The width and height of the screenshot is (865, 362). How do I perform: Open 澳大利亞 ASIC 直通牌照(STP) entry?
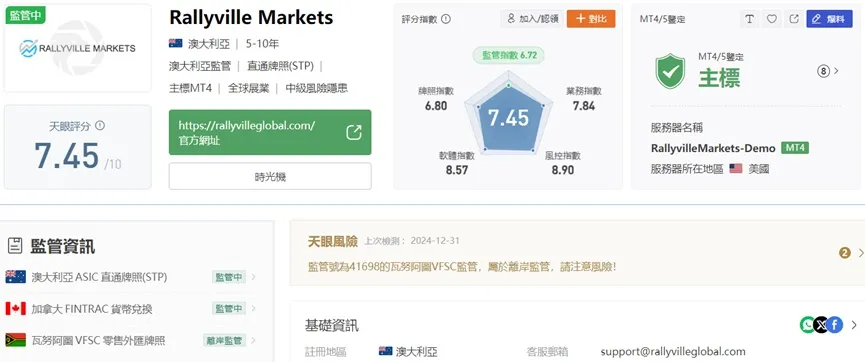coord(99,277)
